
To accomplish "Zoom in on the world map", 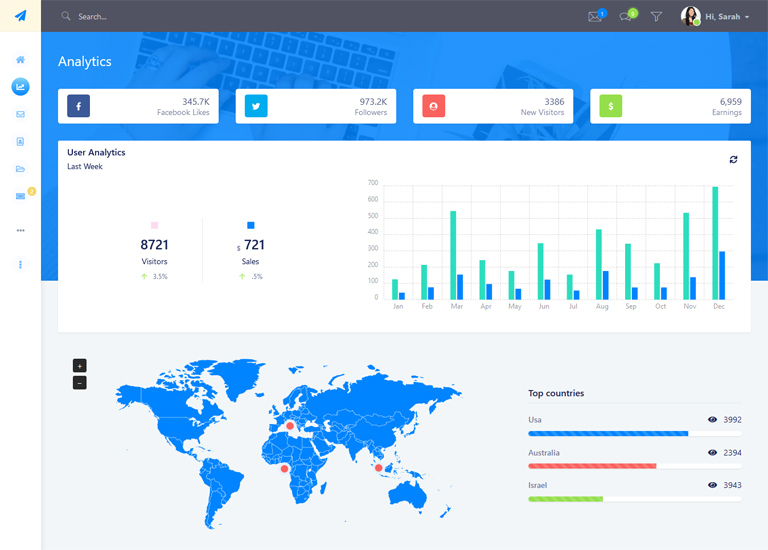I will (x=80, y=366).
